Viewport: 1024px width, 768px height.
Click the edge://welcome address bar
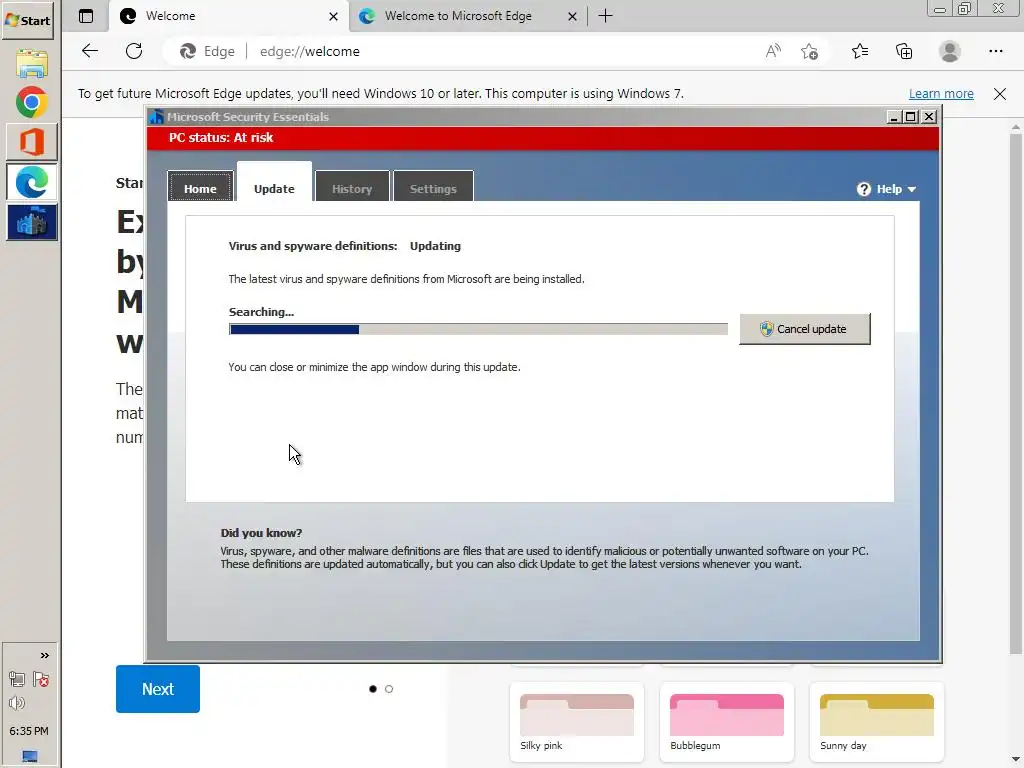(x=496, y=51)
